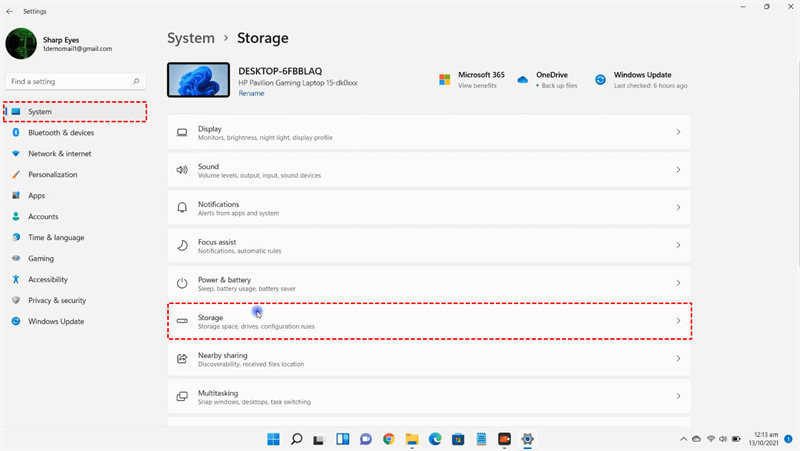
Task: Click the desktop wallpaper device thumbnail
Action: pyautogui.click(x=198, y=80)
